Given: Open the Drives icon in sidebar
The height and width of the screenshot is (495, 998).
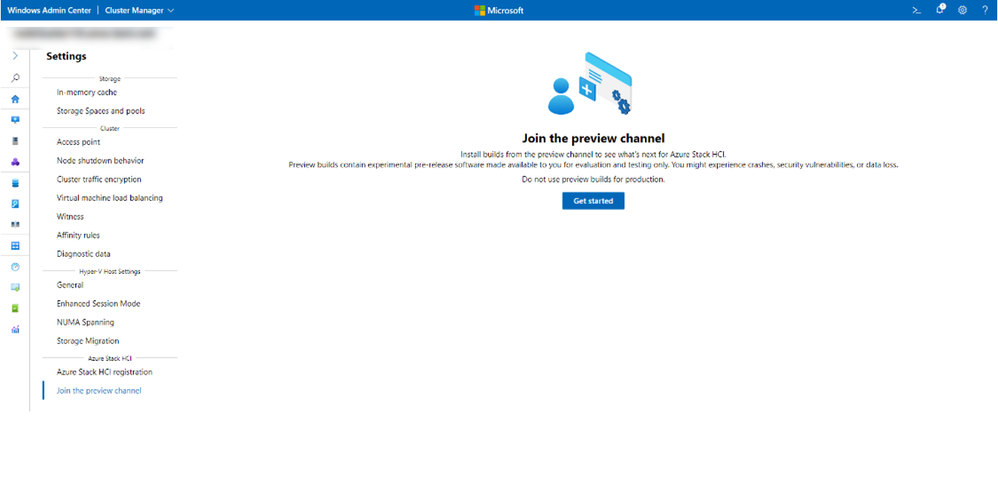Looking at the screenshot, I should [15, 204].
